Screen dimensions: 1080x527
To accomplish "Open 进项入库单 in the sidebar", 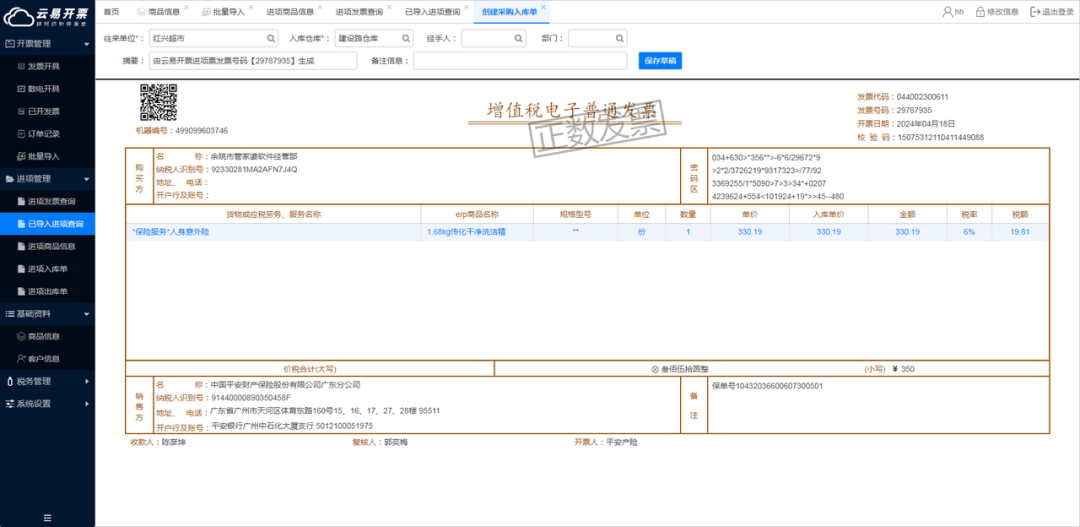I will coord(47,269).
